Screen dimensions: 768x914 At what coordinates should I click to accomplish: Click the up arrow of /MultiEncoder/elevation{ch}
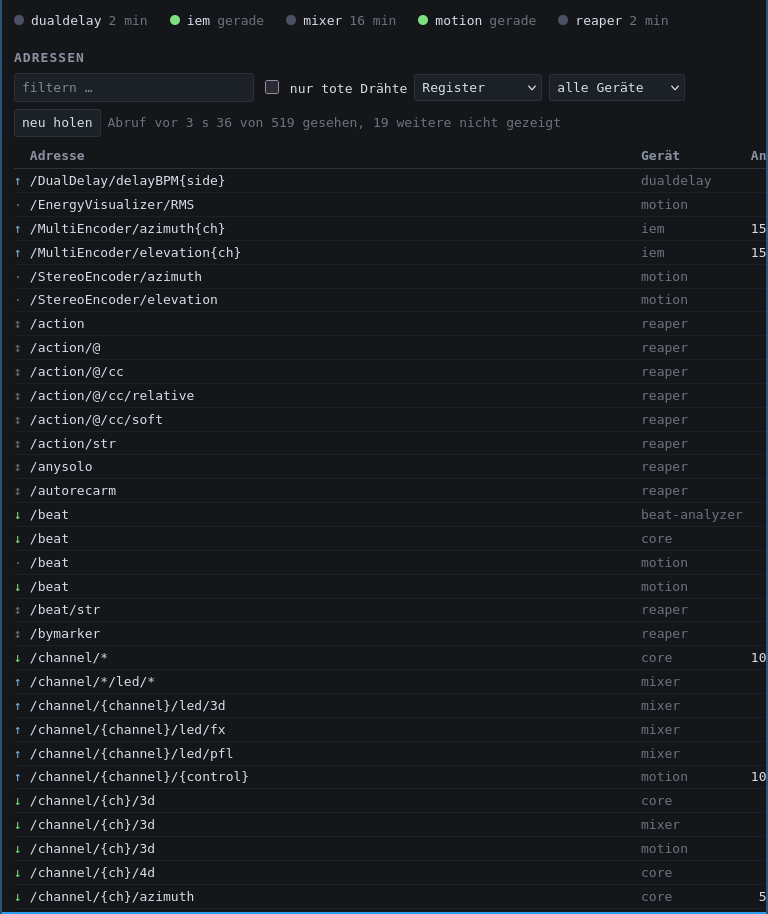(17, 253)
